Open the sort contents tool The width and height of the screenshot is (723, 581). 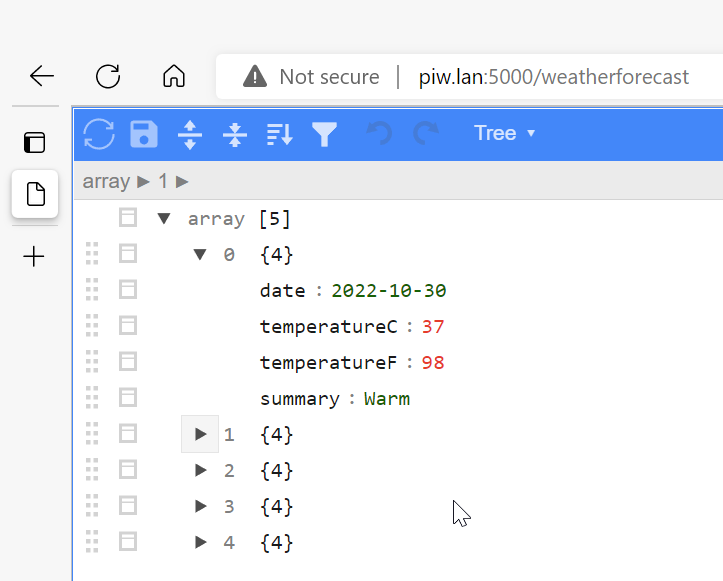click(279, 134)
